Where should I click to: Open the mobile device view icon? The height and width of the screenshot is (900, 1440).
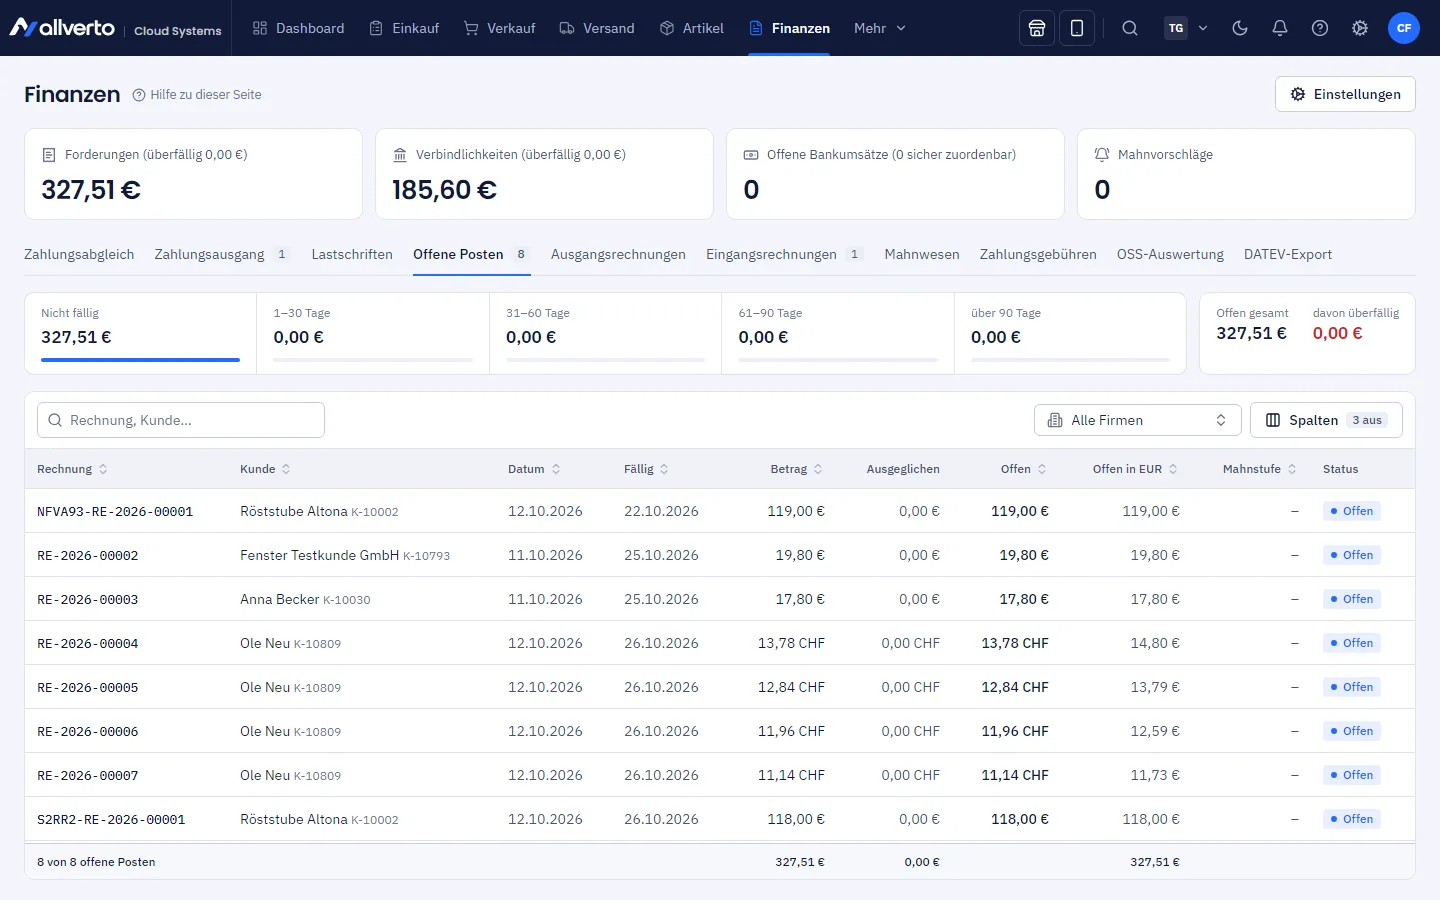pos(1077,28)
